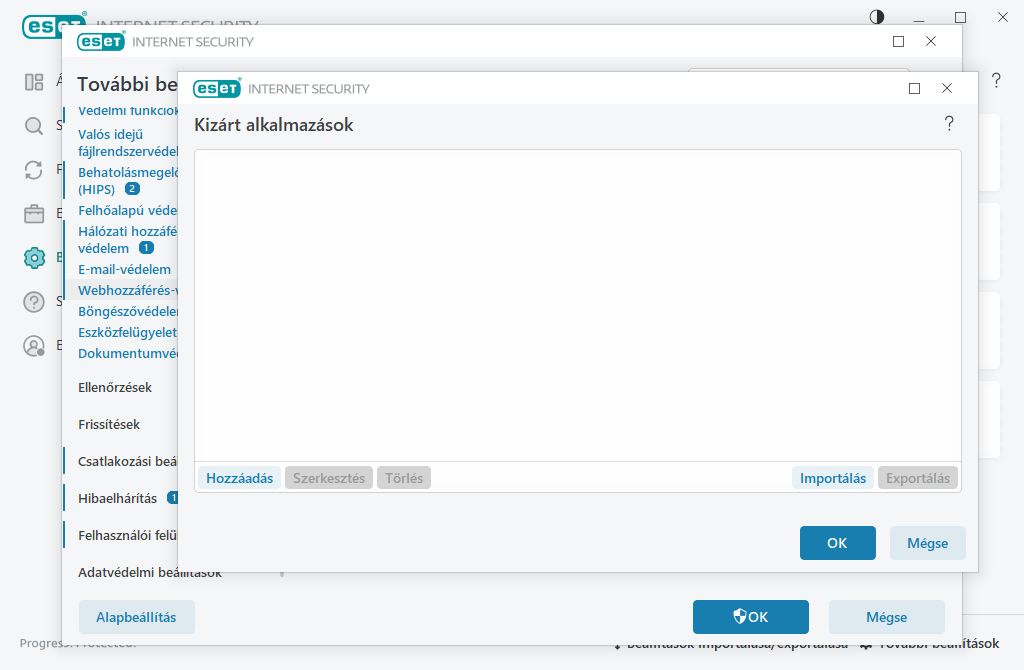Close the Kizárt alkalmazások dialog
This screenshot has width=1024, height=670.
tap(947, 88)
